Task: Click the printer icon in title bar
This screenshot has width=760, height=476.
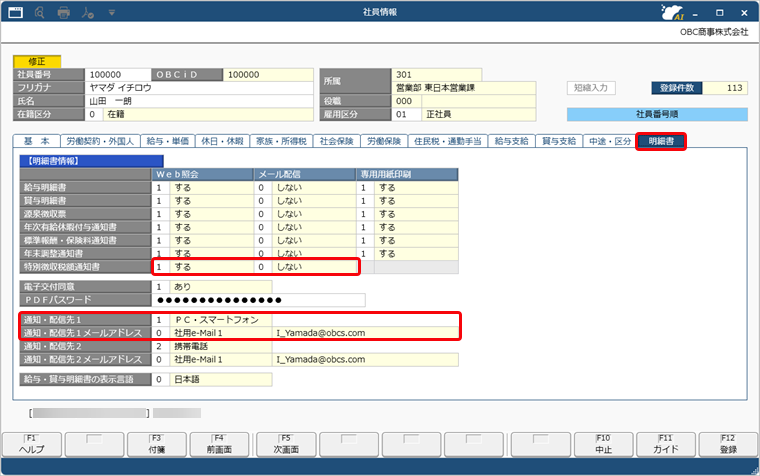Action: 64,12
